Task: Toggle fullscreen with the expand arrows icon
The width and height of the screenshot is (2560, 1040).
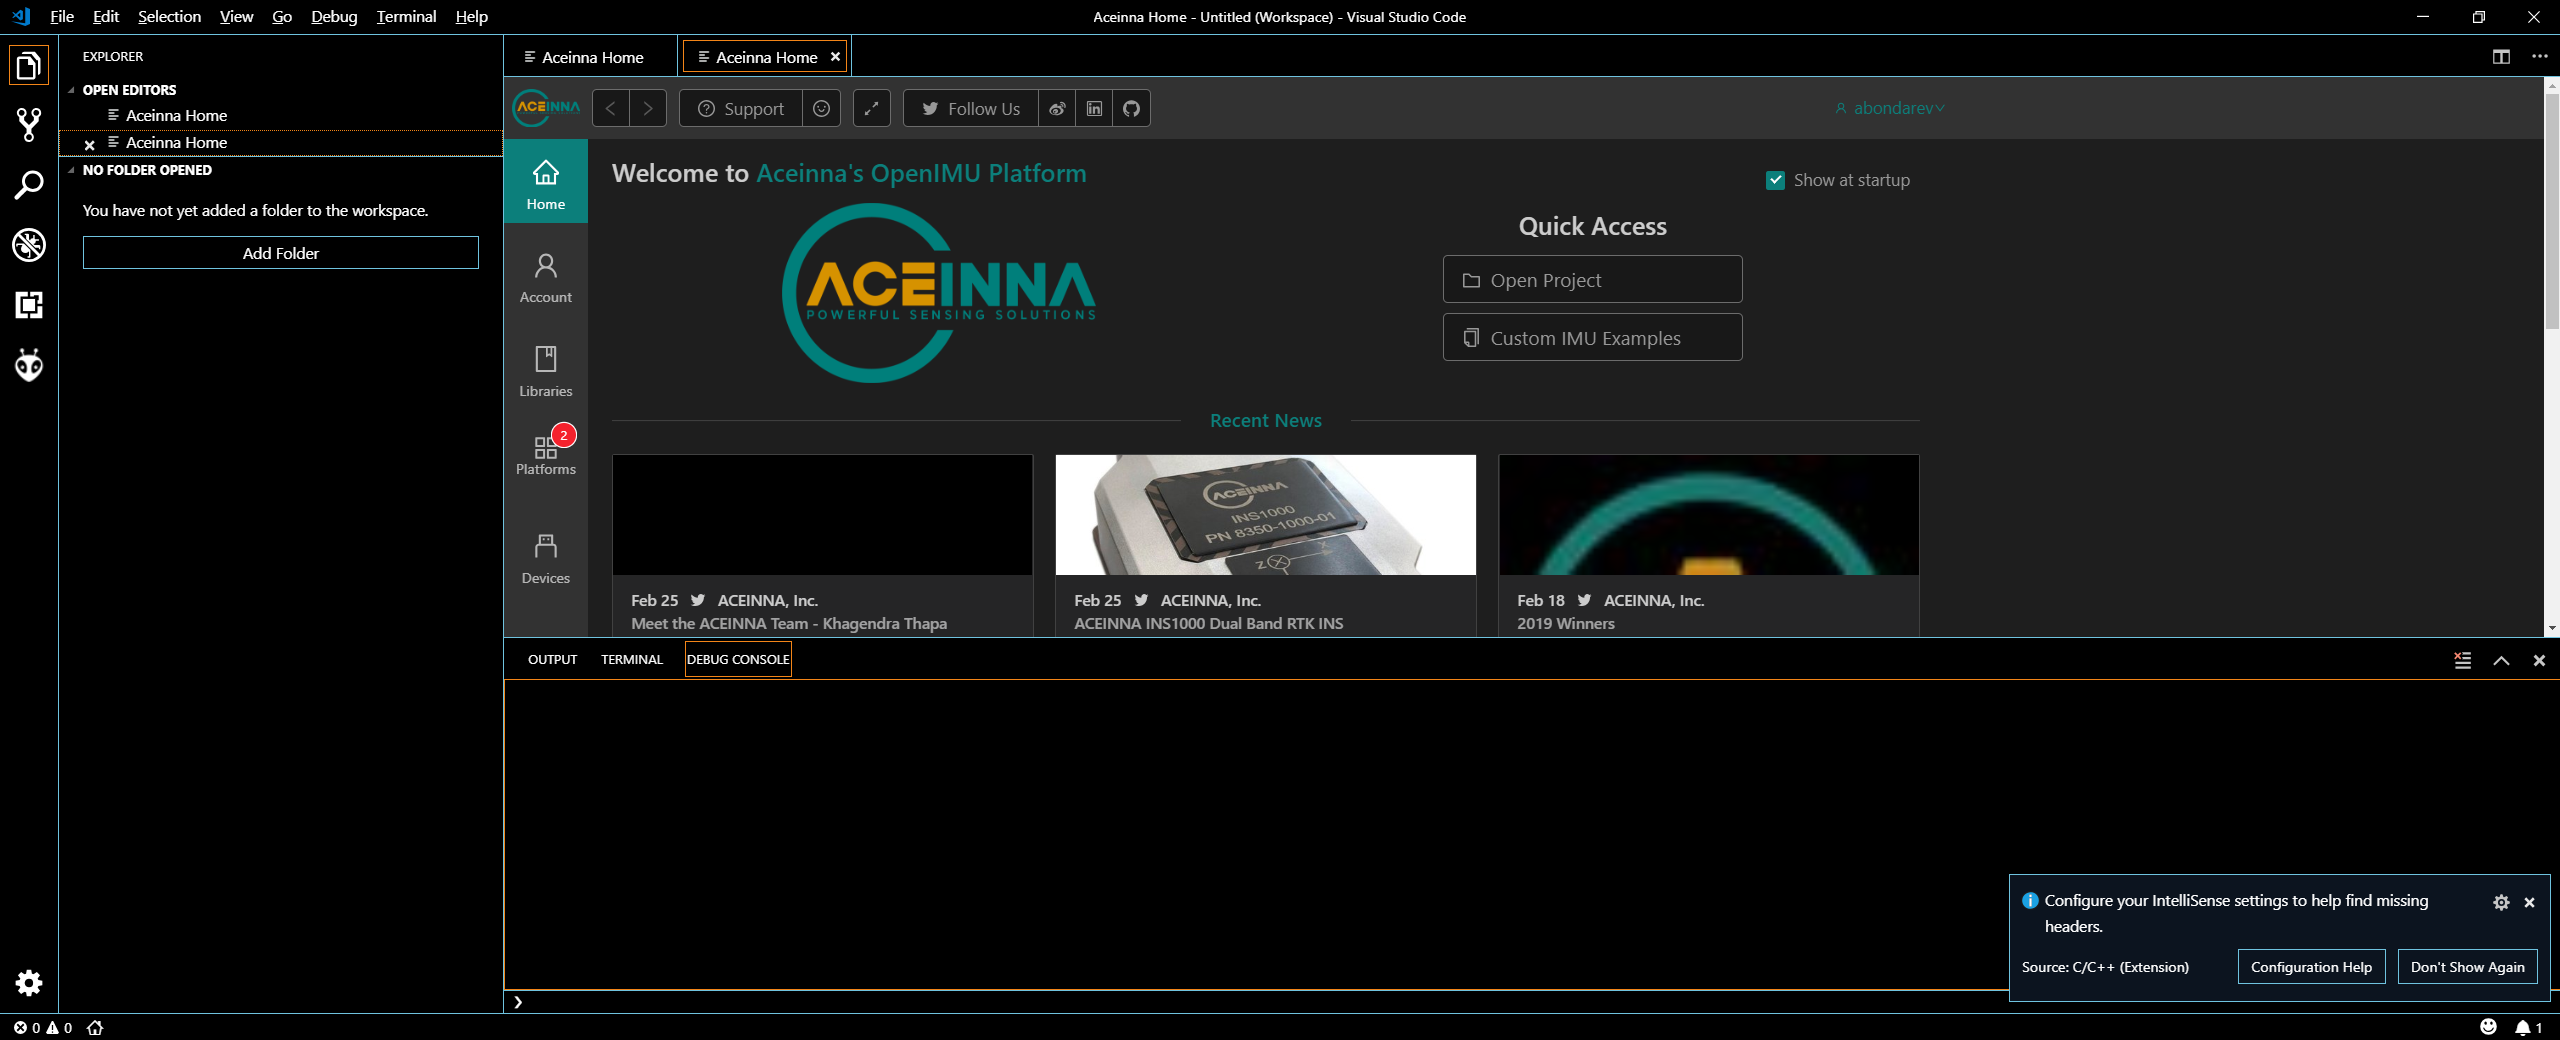Action: pyautogui.click(x=871, y=108)
